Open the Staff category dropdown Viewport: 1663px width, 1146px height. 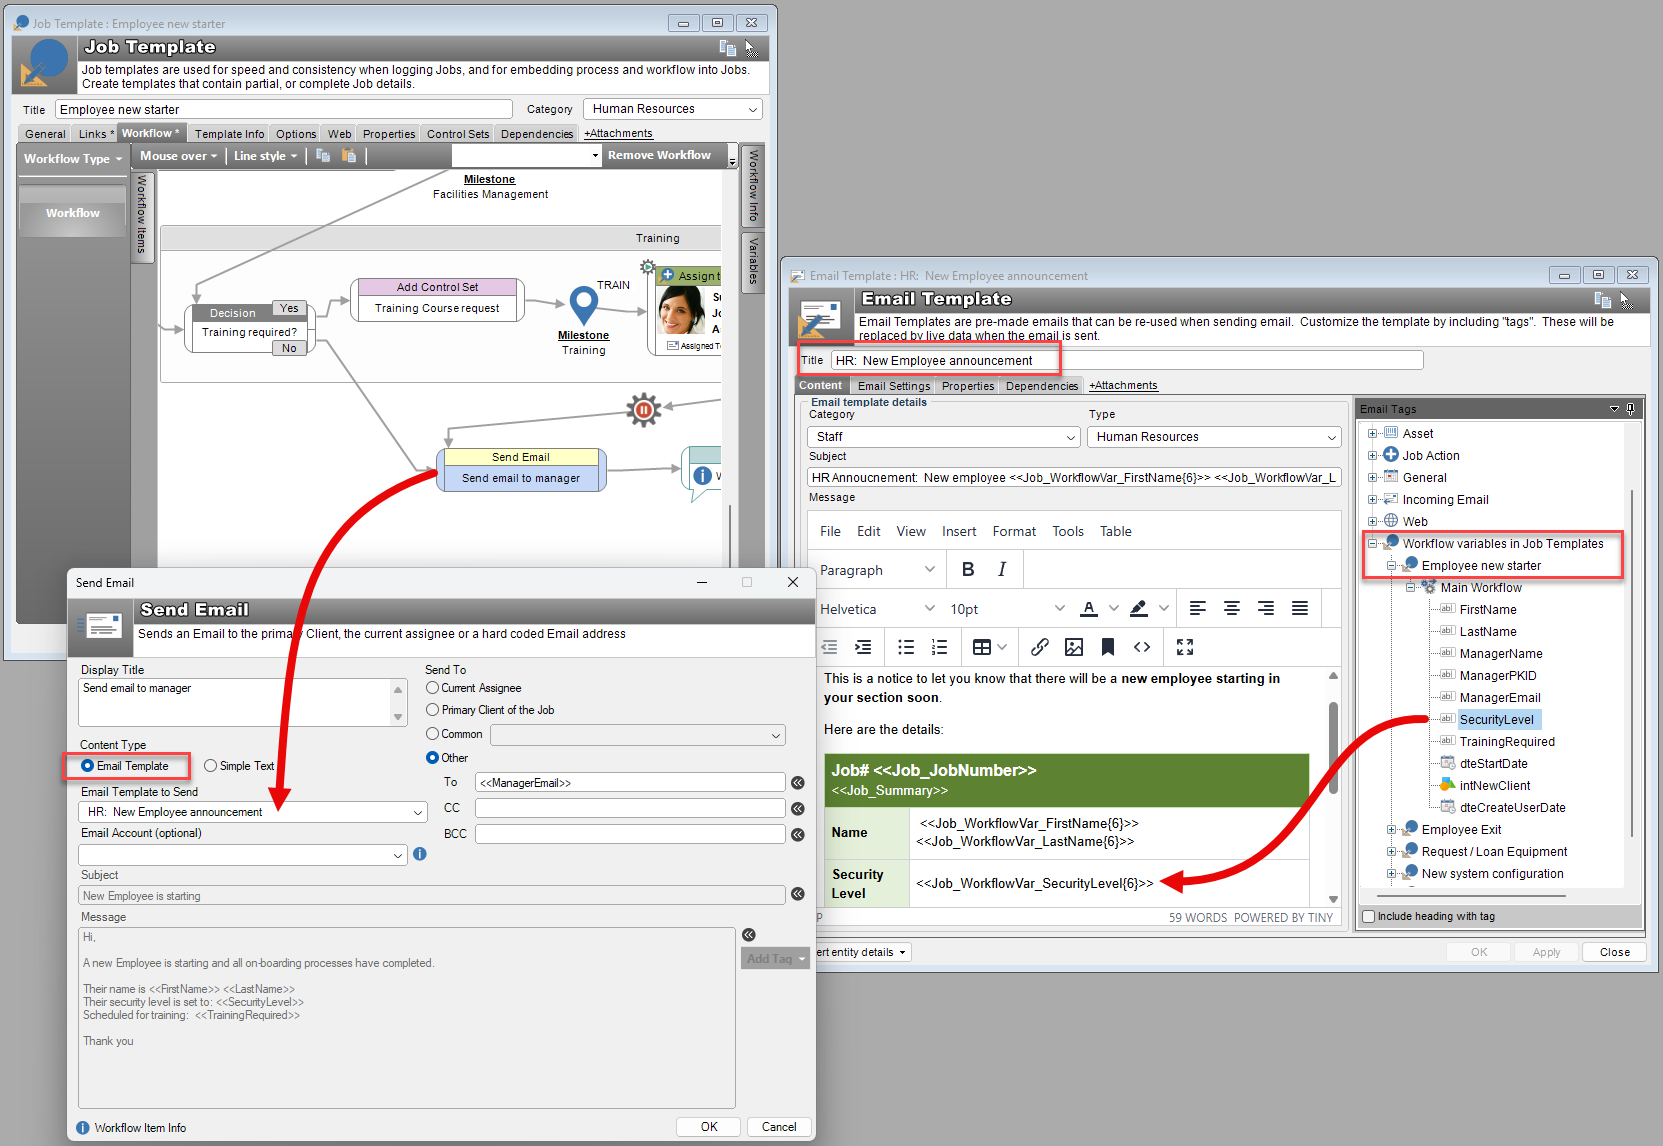point(1070,436)
